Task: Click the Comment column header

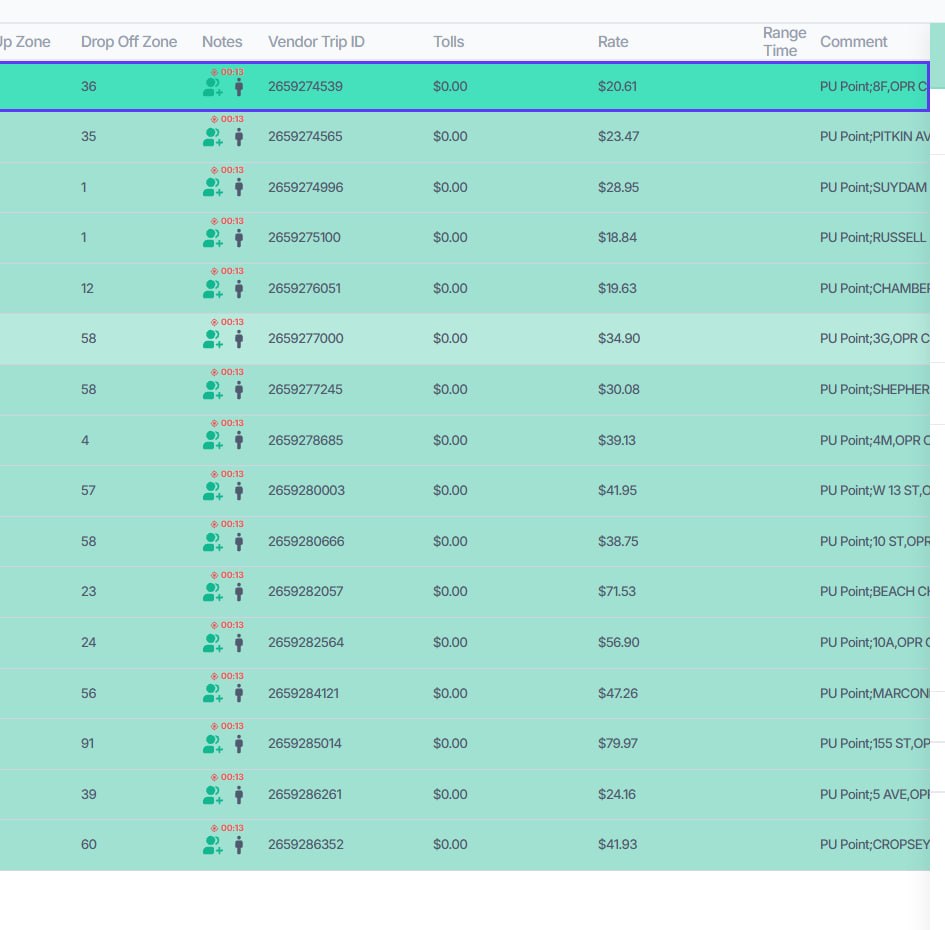Action: pos(853,42)
